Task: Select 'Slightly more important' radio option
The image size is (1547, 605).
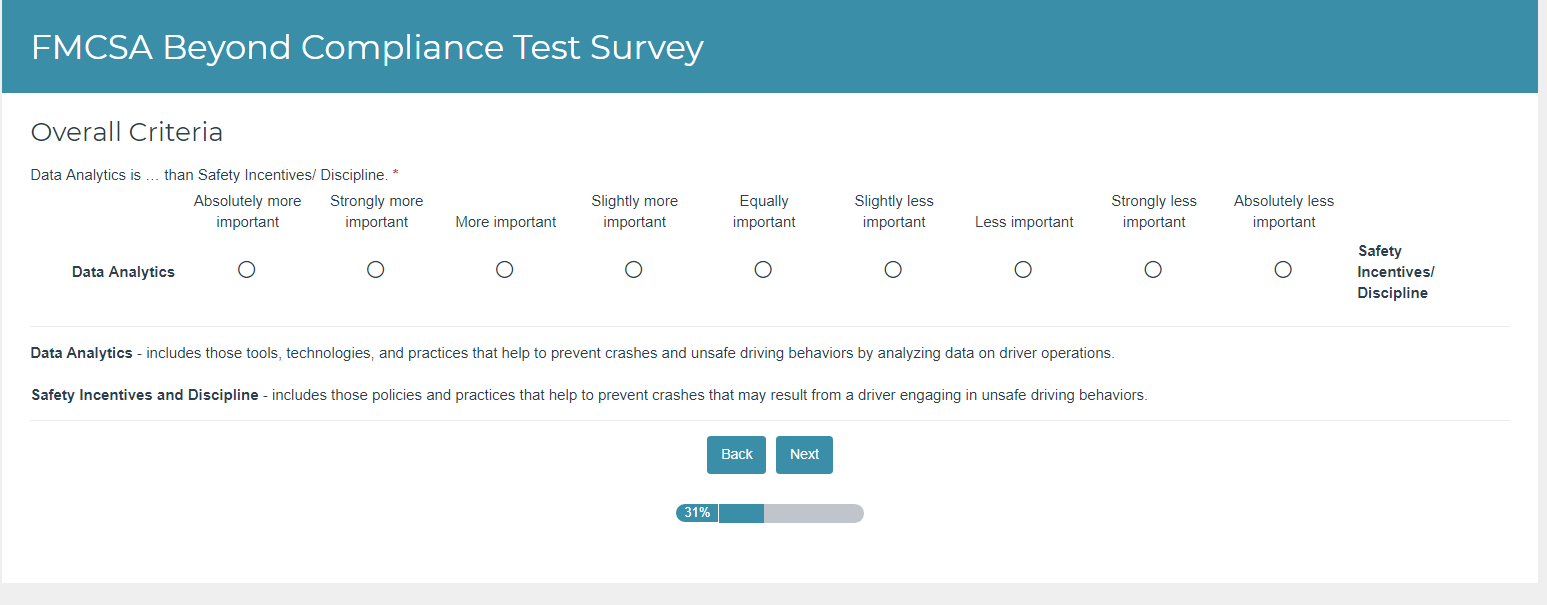Action: (x=634, y=270)
